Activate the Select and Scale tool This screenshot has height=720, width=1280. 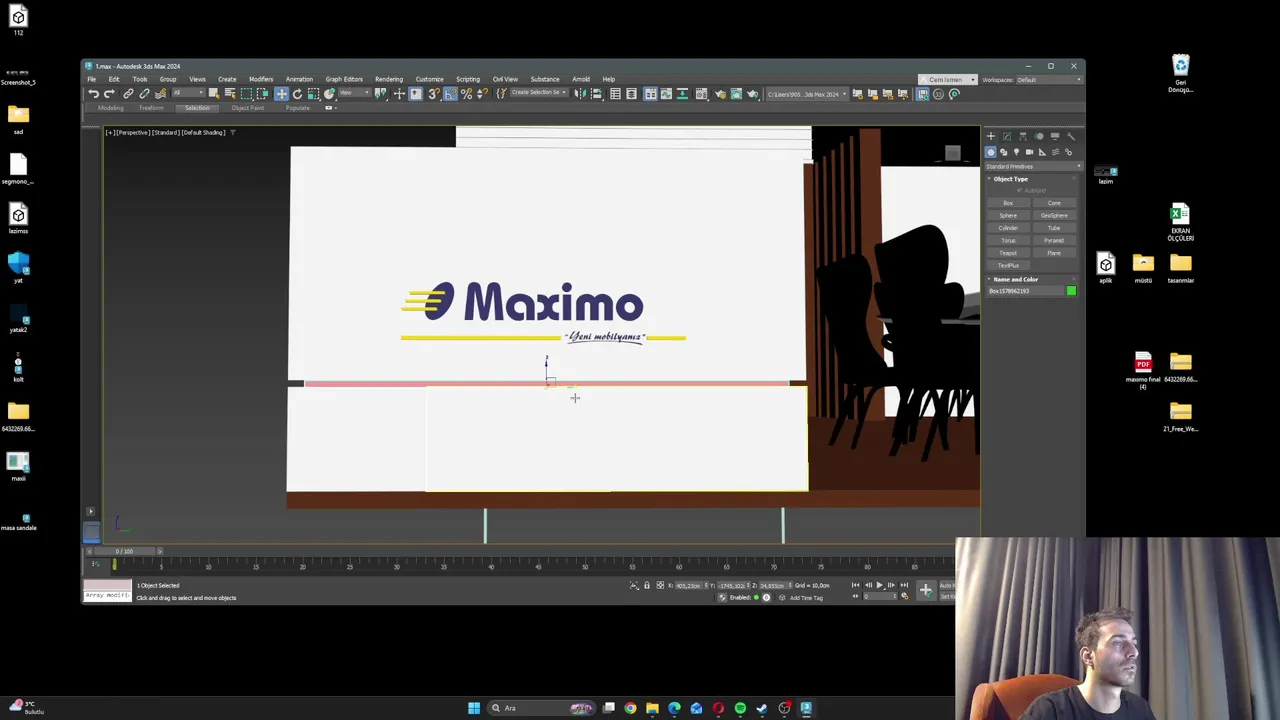pyautogui.click(x=313, y=94)
